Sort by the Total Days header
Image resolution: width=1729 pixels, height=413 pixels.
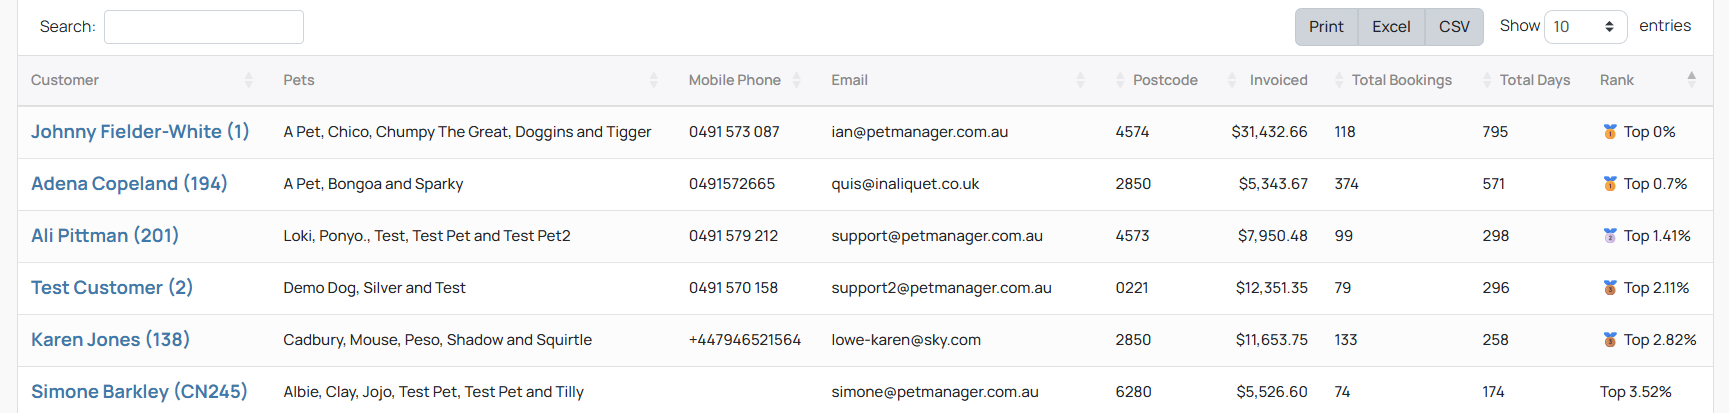point(1534,80)
